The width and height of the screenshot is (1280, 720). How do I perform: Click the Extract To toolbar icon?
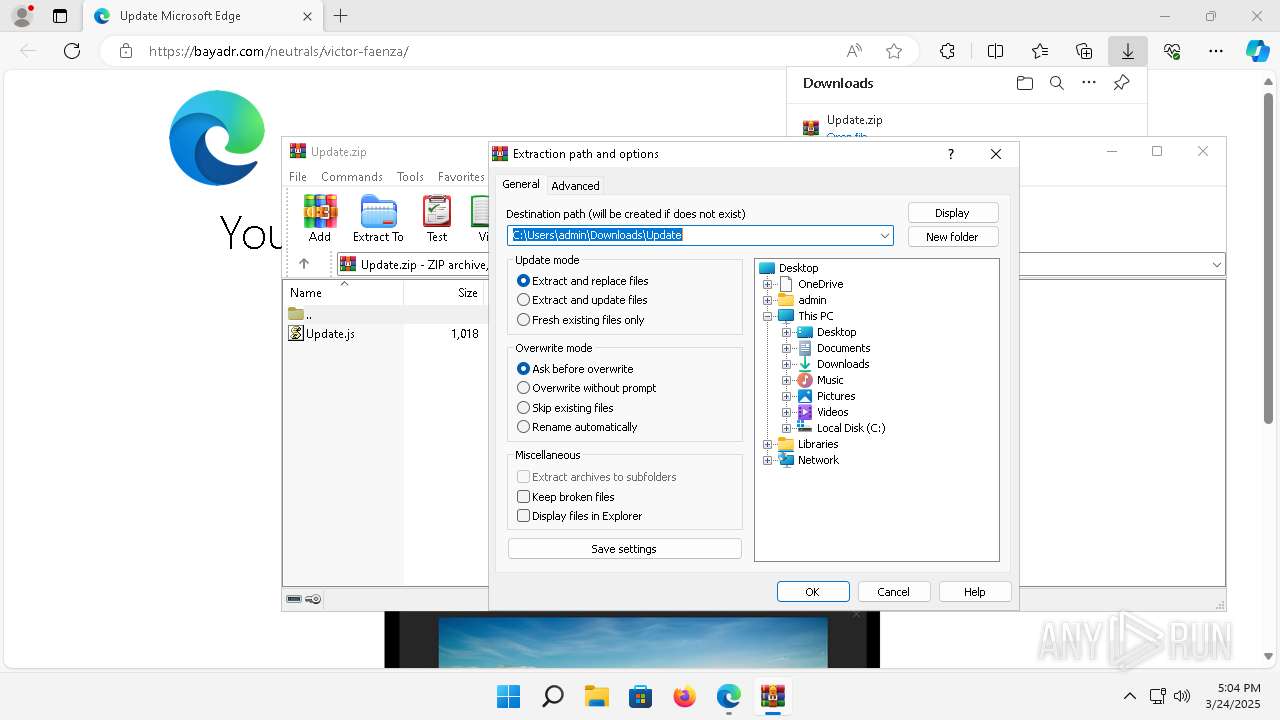378,218
